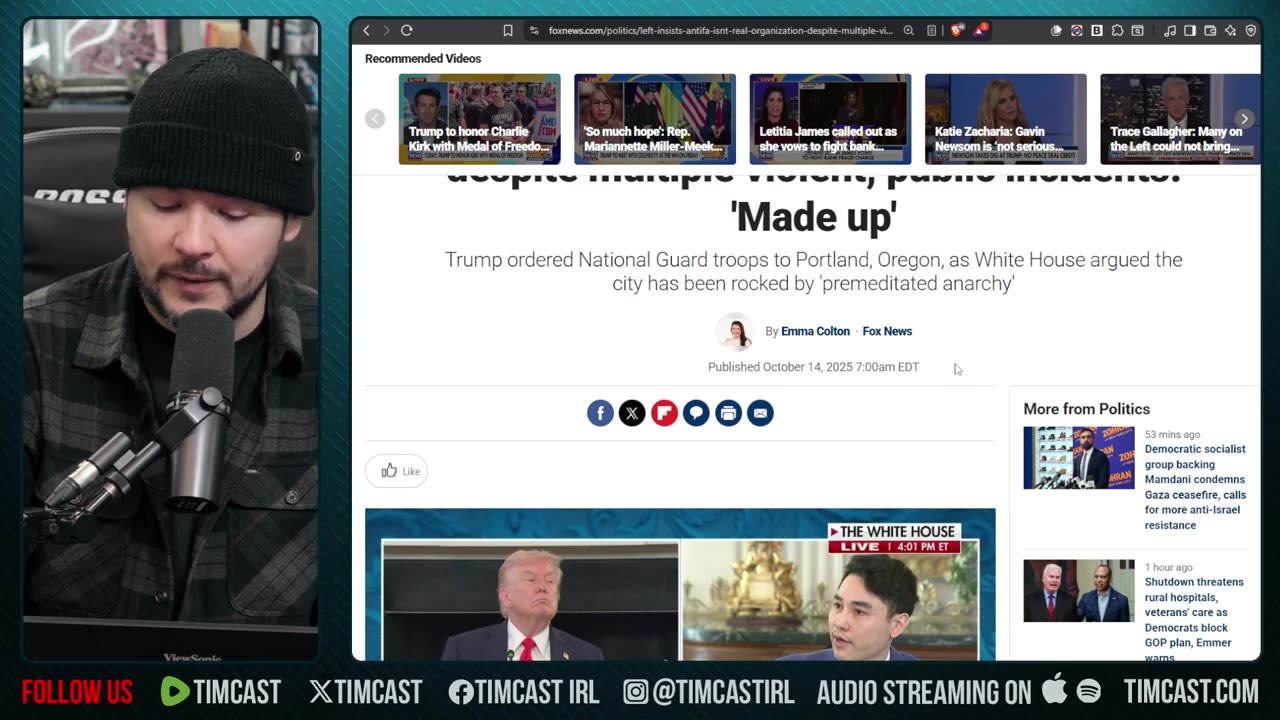Click the Mamdani story thumbnail image
The width and height of the screenshot is (1280, 720).
1079,458
